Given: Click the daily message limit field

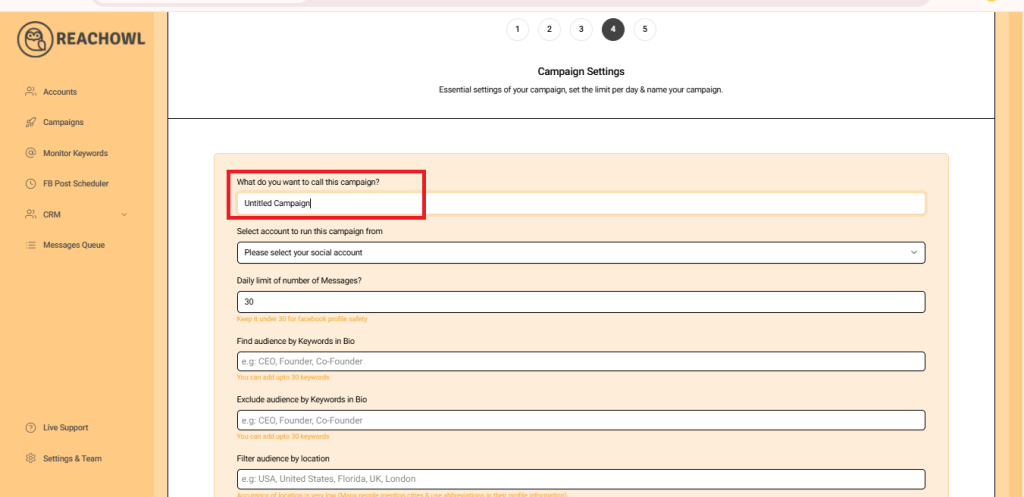Looking at the screenshot, I should 581,302.
